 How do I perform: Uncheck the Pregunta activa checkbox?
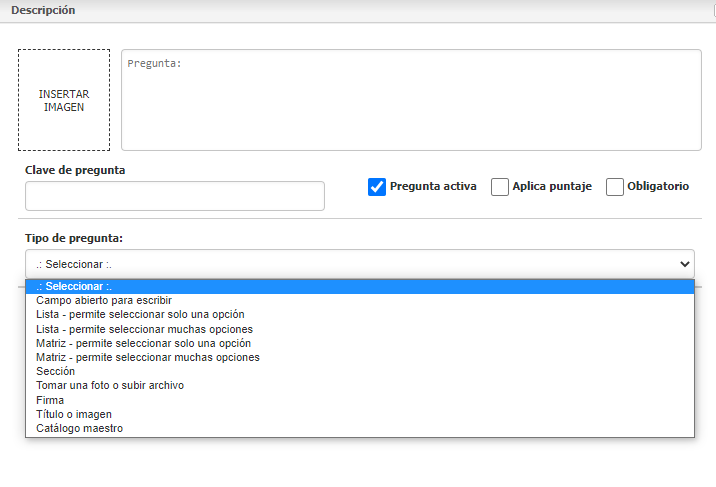tap(377, 187)
